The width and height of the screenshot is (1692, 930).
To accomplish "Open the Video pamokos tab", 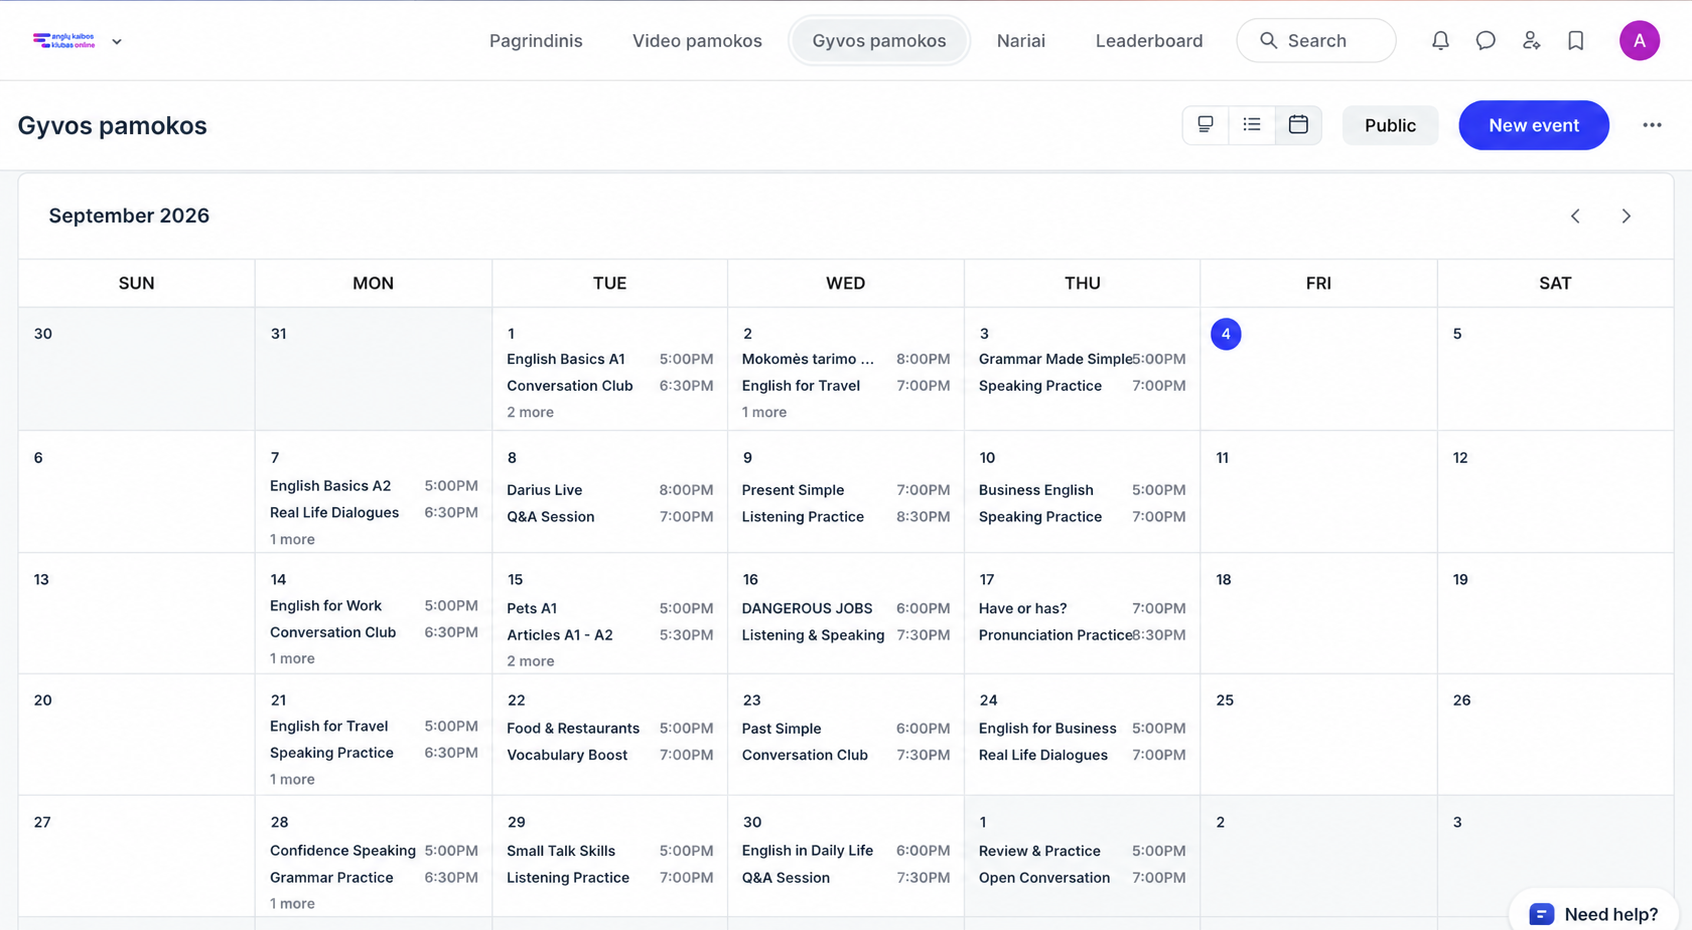I will (x=697, y=41).
